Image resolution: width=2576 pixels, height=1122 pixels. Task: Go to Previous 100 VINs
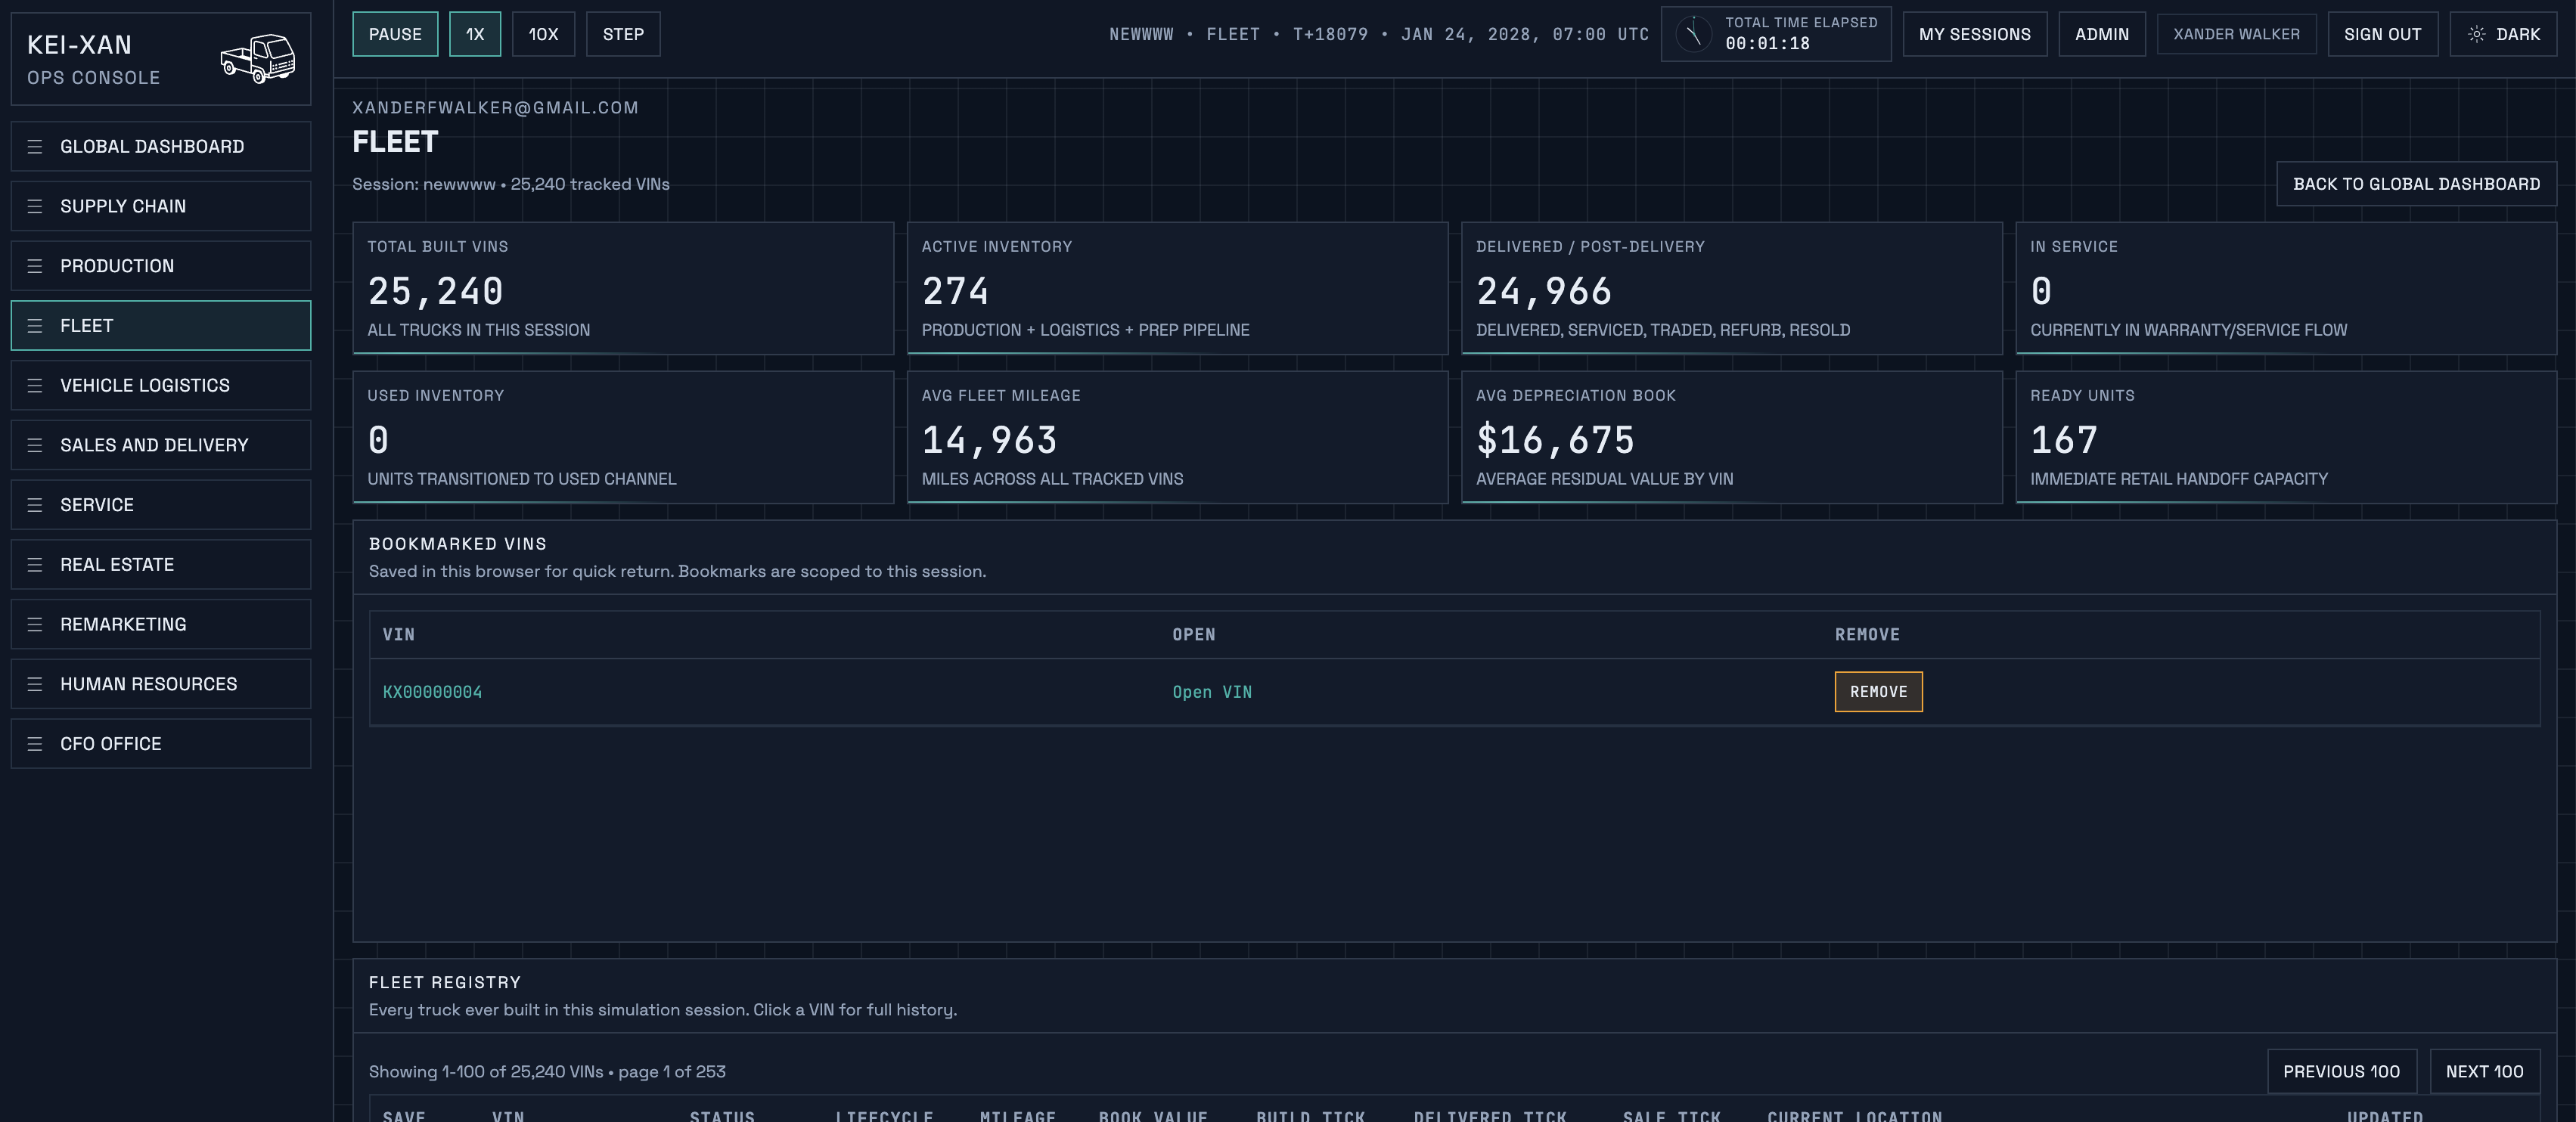[x=2341, y=1072]
